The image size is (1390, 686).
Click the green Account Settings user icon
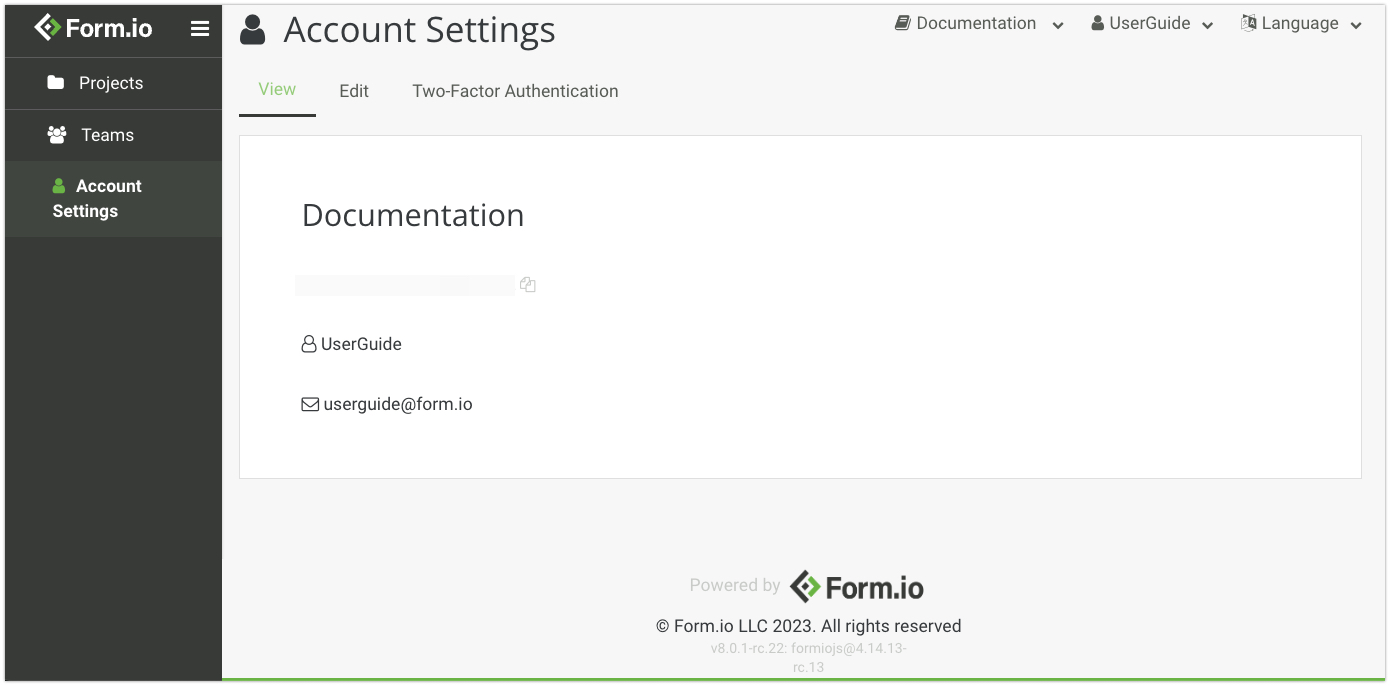pos(59,186)
